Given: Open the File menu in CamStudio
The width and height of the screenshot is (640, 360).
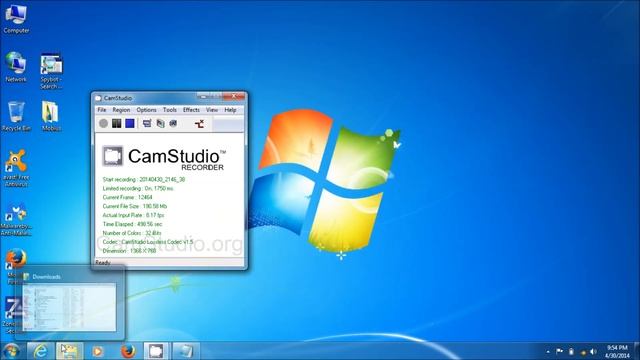Looking at the screenshot, I should point(102,110).
